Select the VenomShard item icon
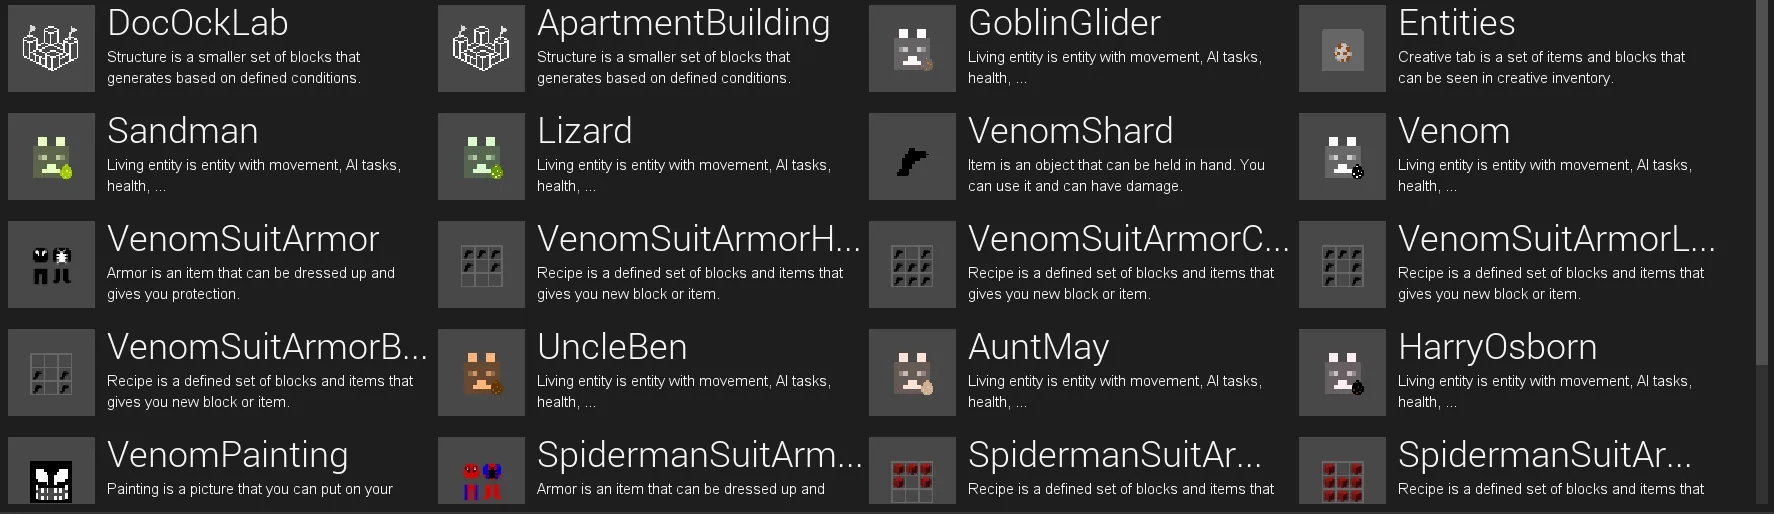This screenshot has width=1774, height=514. tap(912, 156)
